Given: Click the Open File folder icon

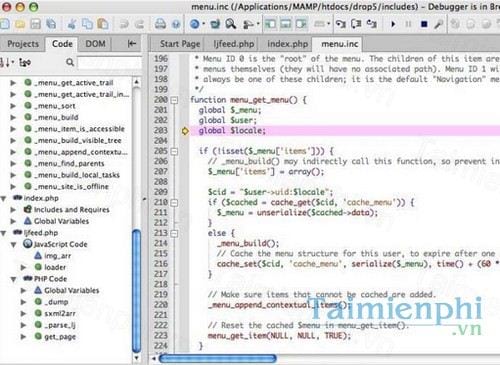Looking at the screenshot, I should click(x=20, y=24).
